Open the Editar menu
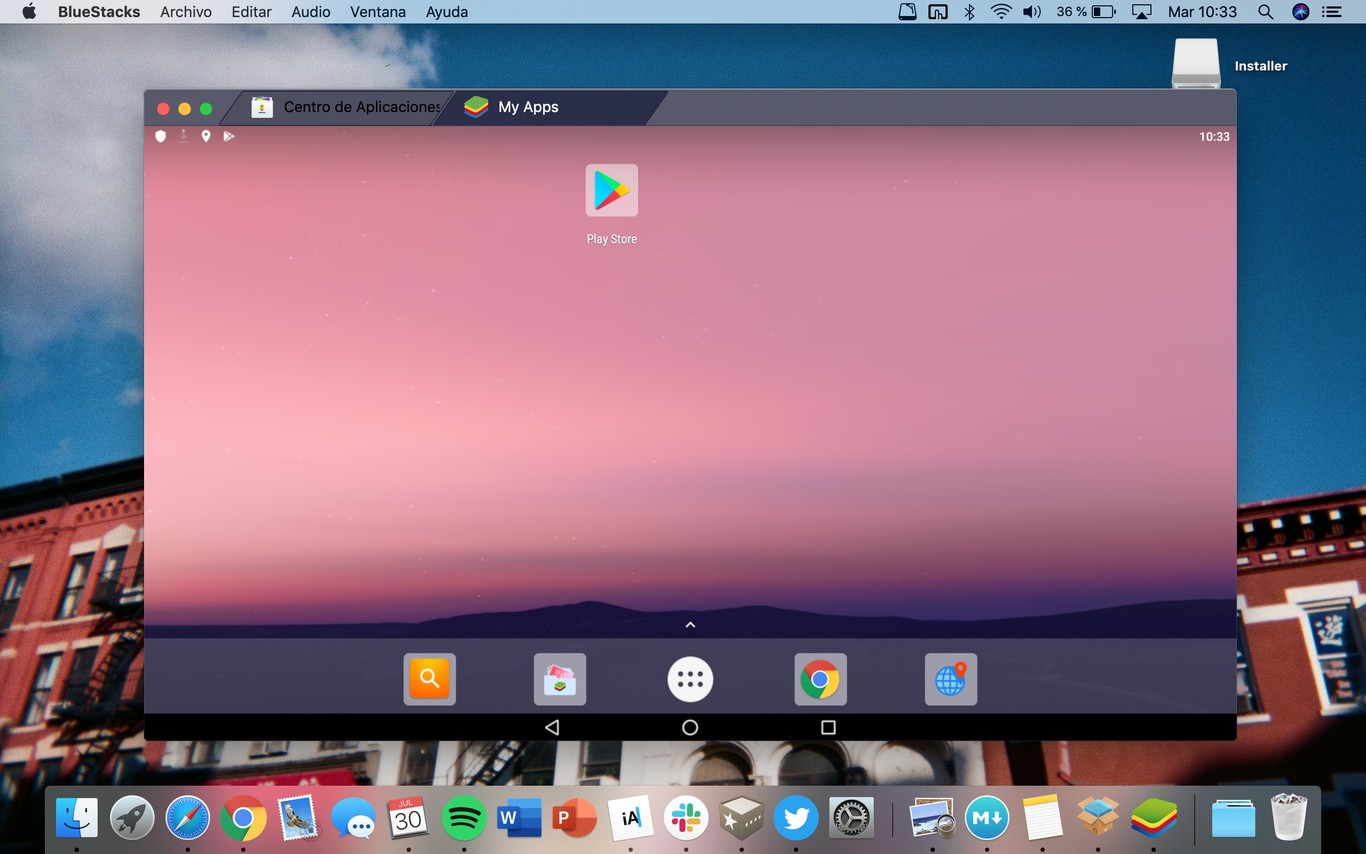 pyautogui.click(x=251, y=12)
